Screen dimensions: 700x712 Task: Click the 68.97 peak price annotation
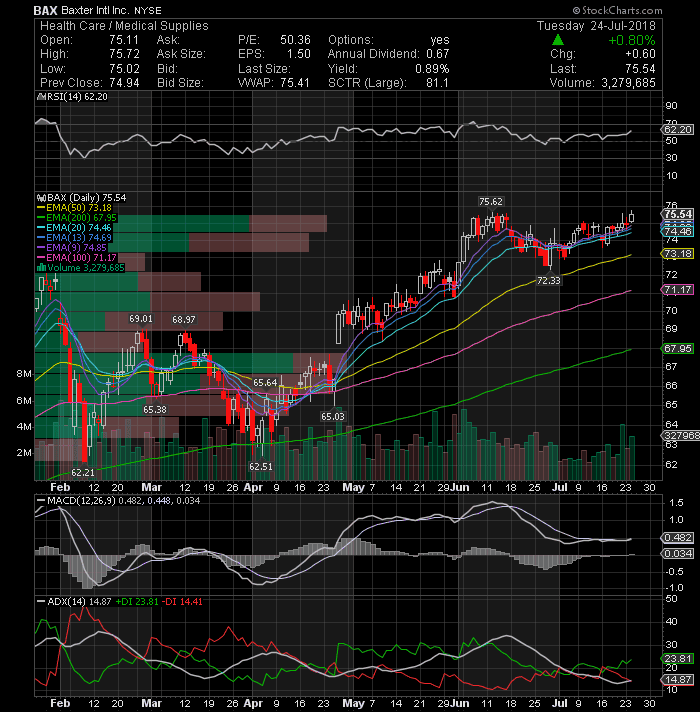(184, 320)
